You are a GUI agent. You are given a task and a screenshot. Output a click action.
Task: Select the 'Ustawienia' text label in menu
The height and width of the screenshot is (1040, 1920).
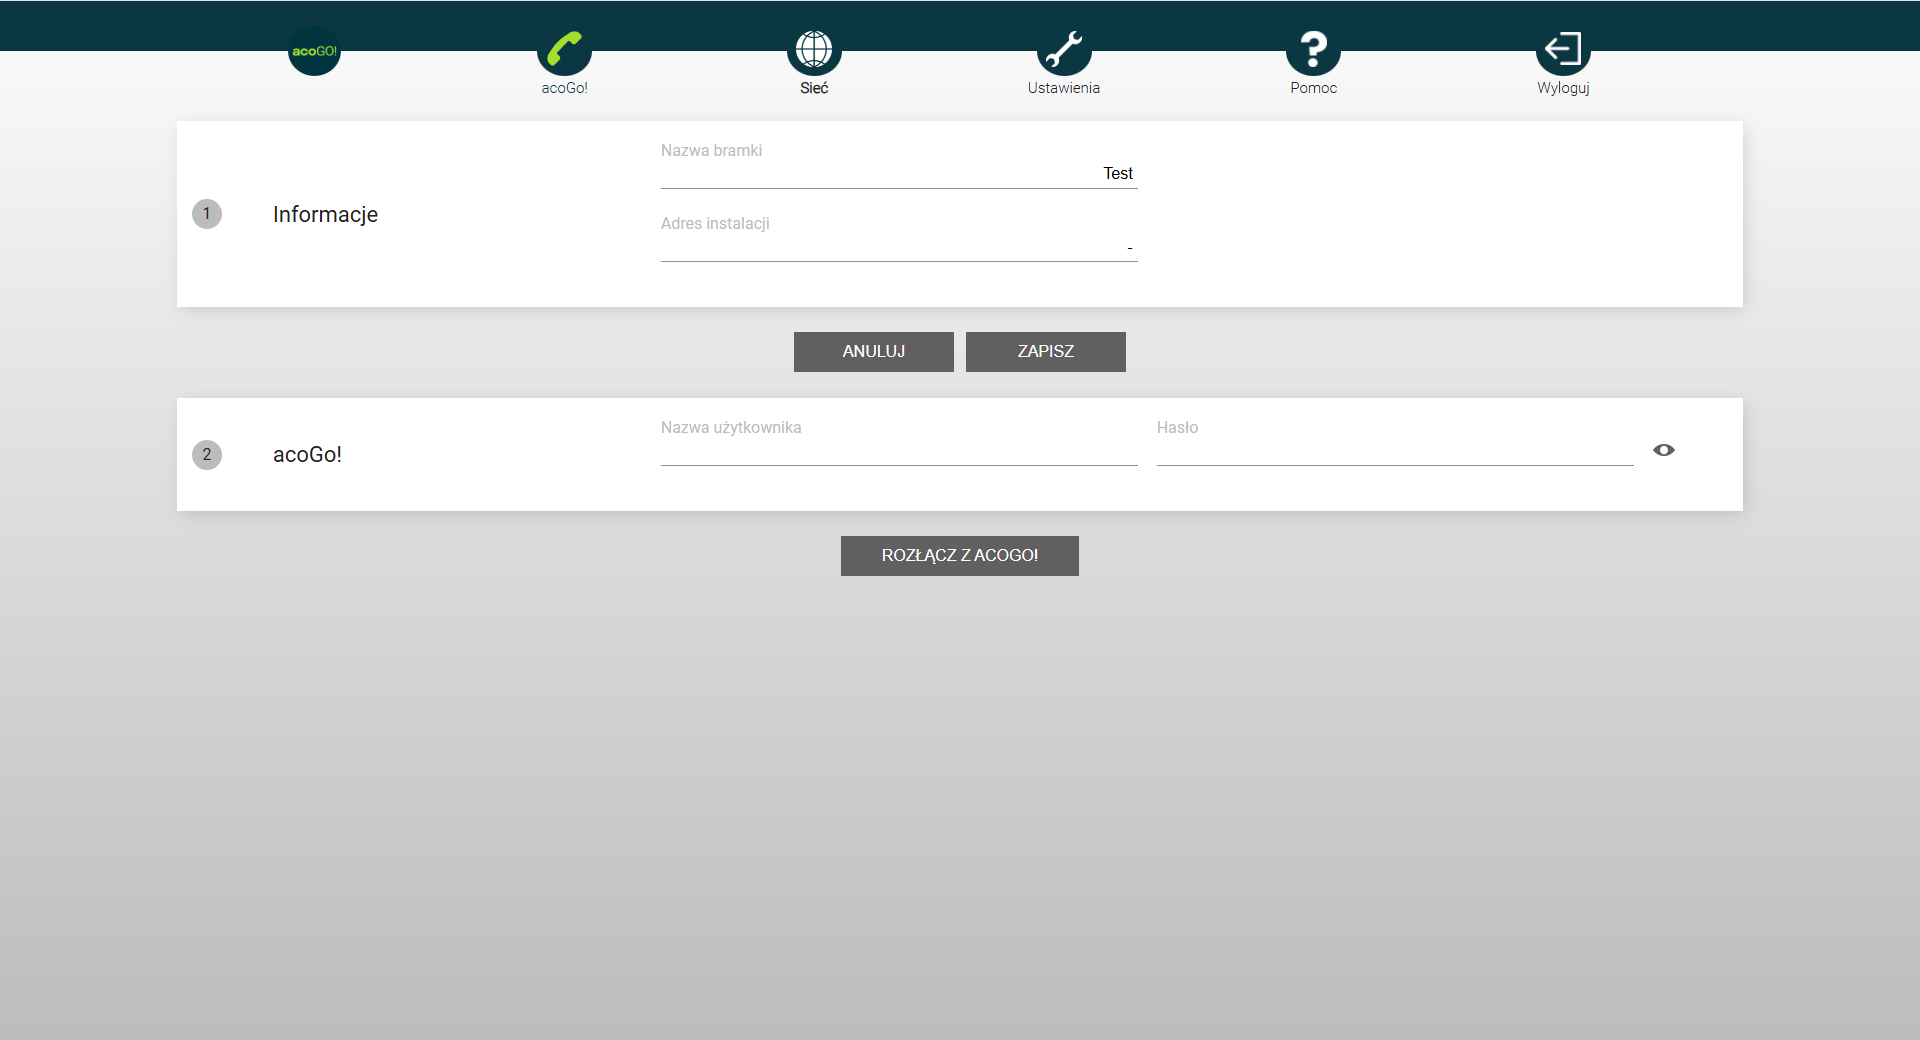(x=1063, y=88)
